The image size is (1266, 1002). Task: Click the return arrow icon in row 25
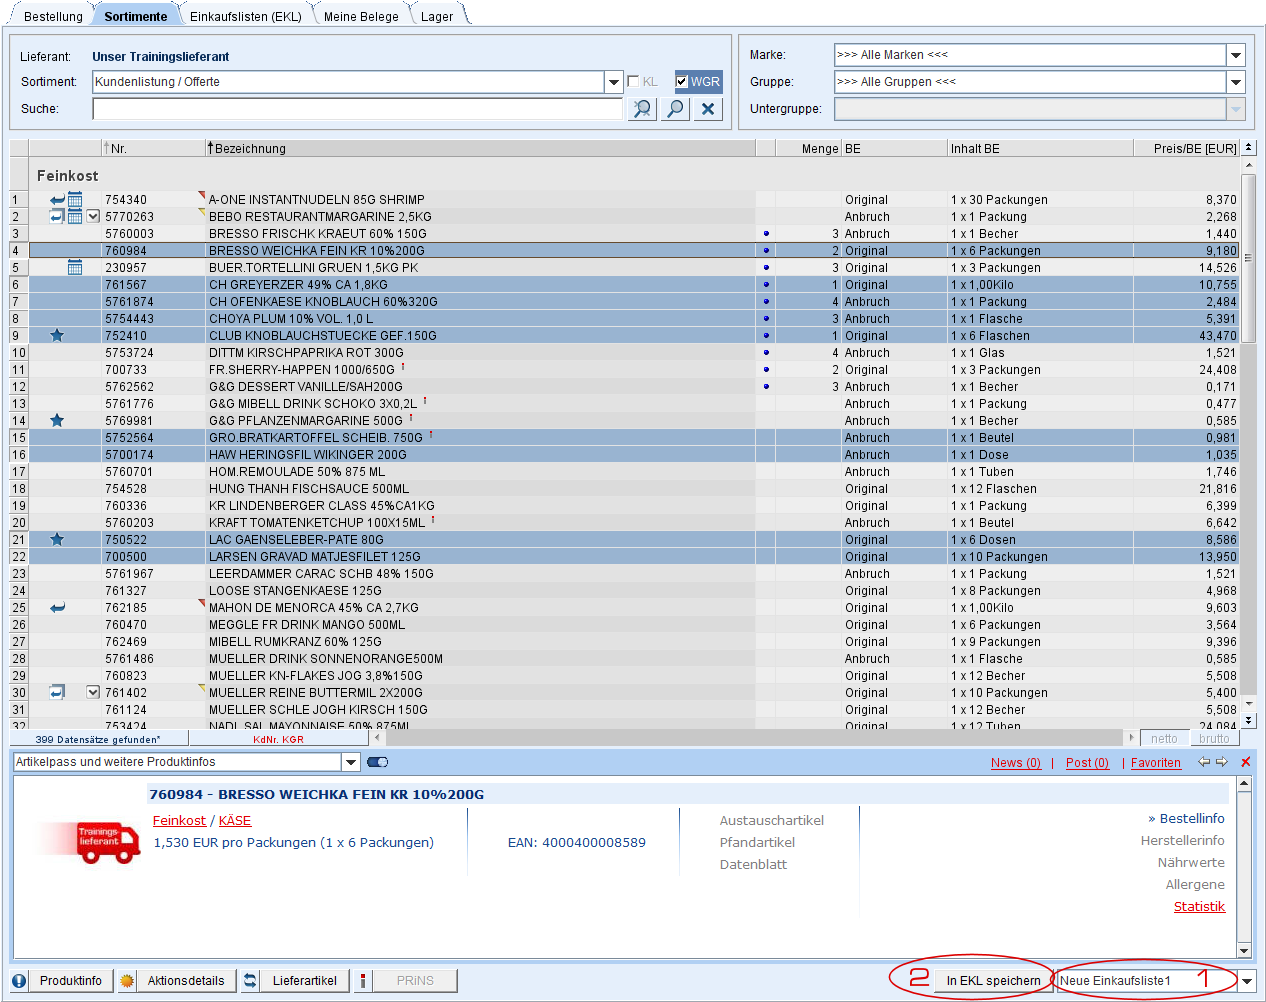click(x=57, y=608)
